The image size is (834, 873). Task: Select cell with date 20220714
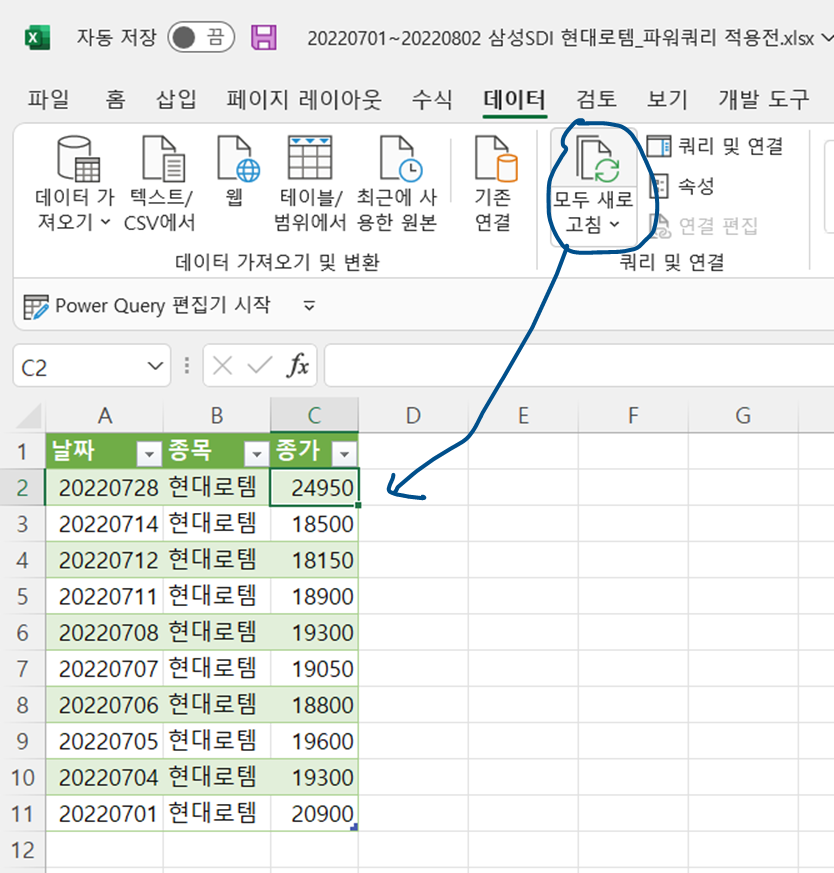(x=105, y=524)
